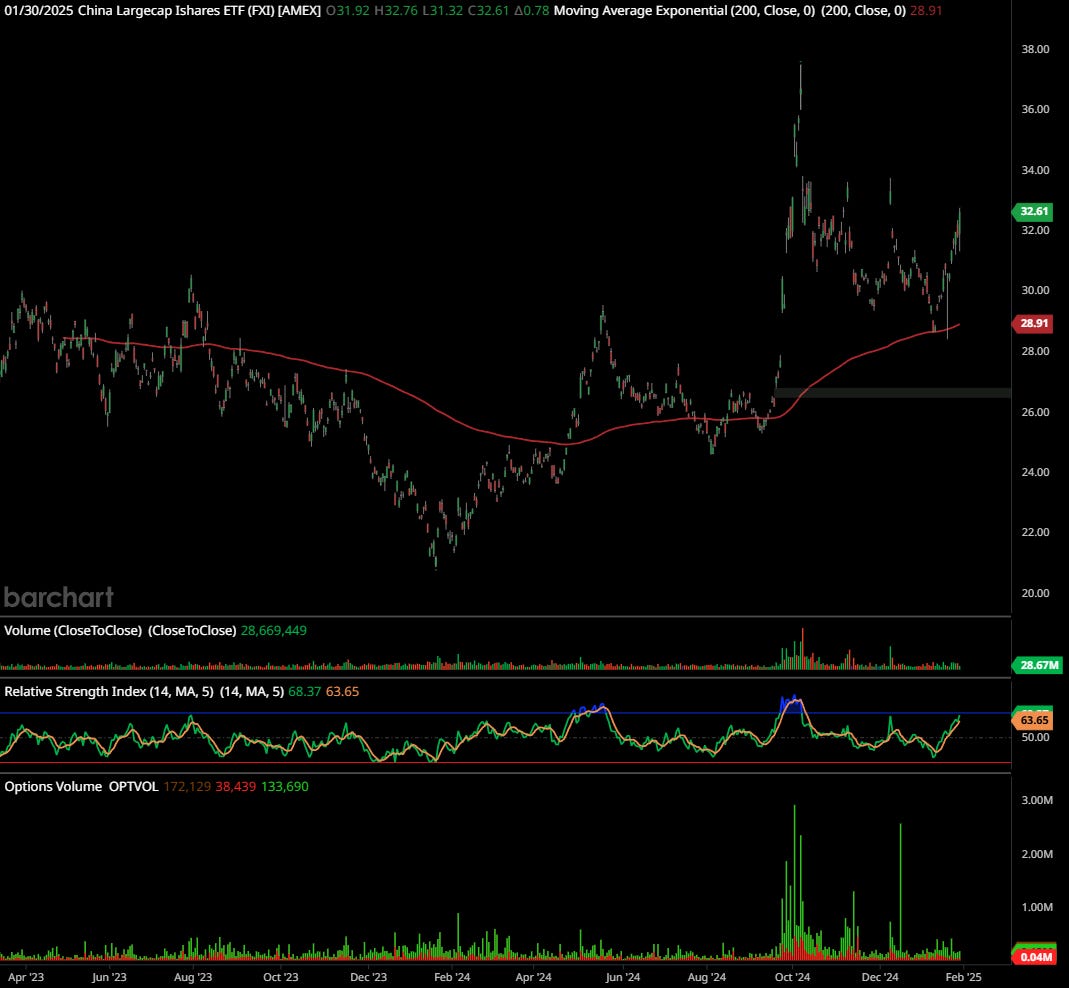Click the red 0.04M options volume tag
The width and height of the screenshot is (1069, 988).
coord(1036,957)
